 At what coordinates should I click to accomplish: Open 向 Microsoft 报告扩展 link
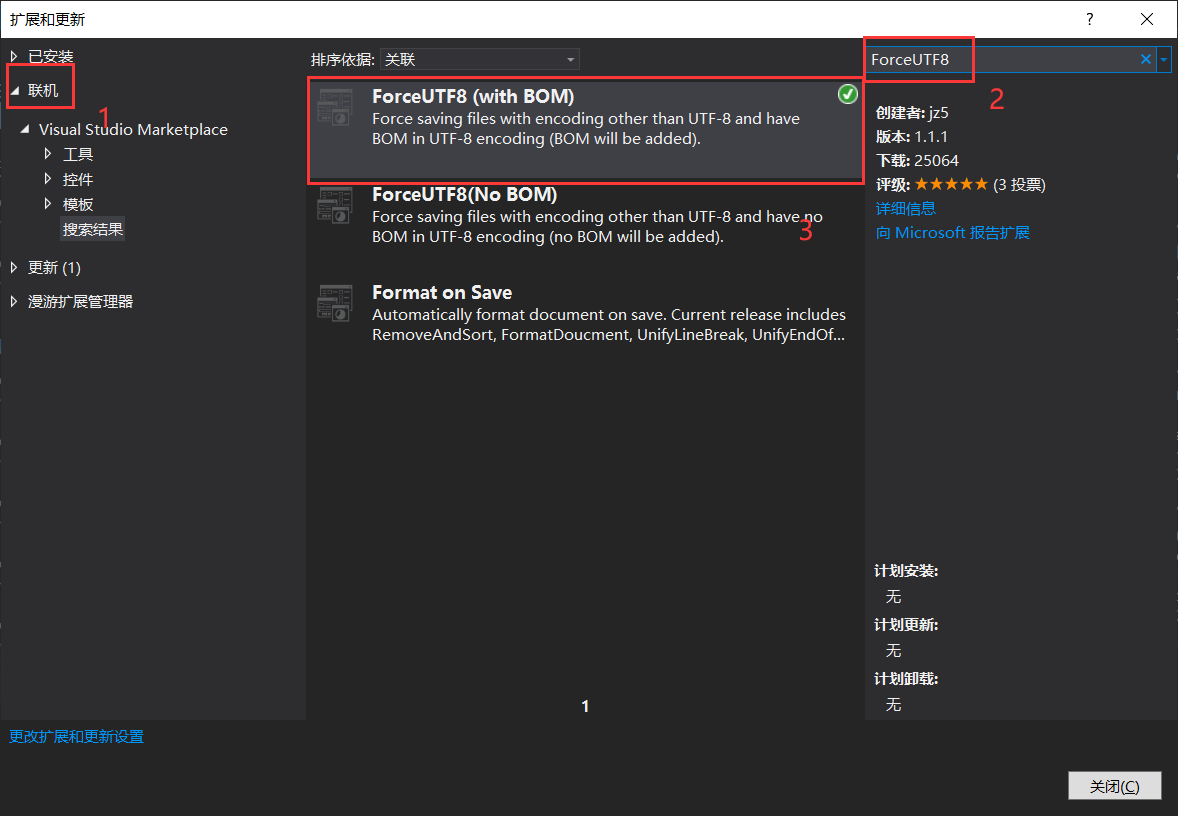point(953,232)
